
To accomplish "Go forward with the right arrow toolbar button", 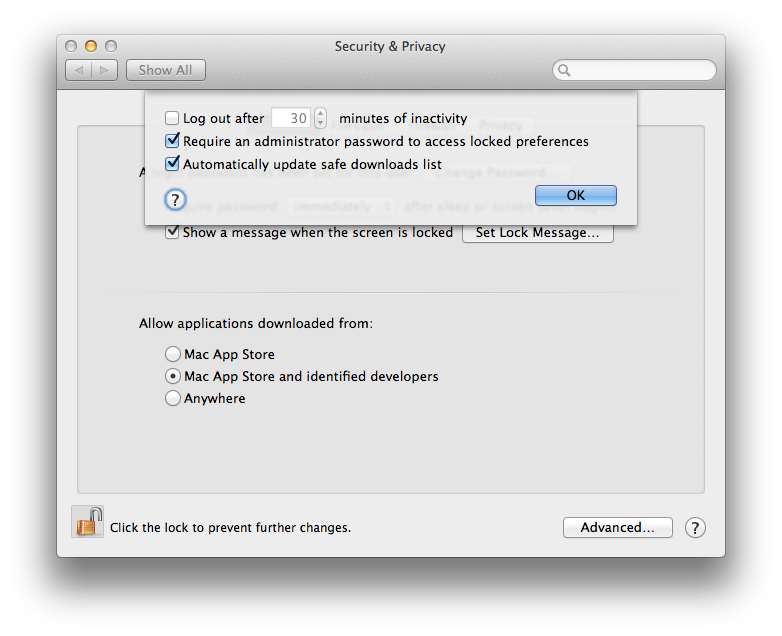I will (104, 70).
